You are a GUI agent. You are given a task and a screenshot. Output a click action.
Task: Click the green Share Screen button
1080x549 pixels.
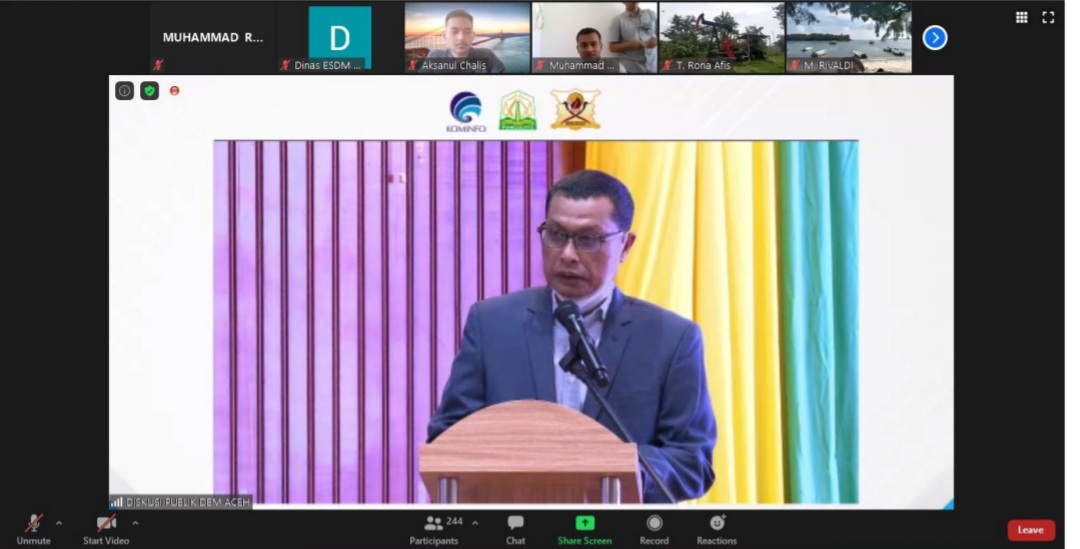point(584,529)
